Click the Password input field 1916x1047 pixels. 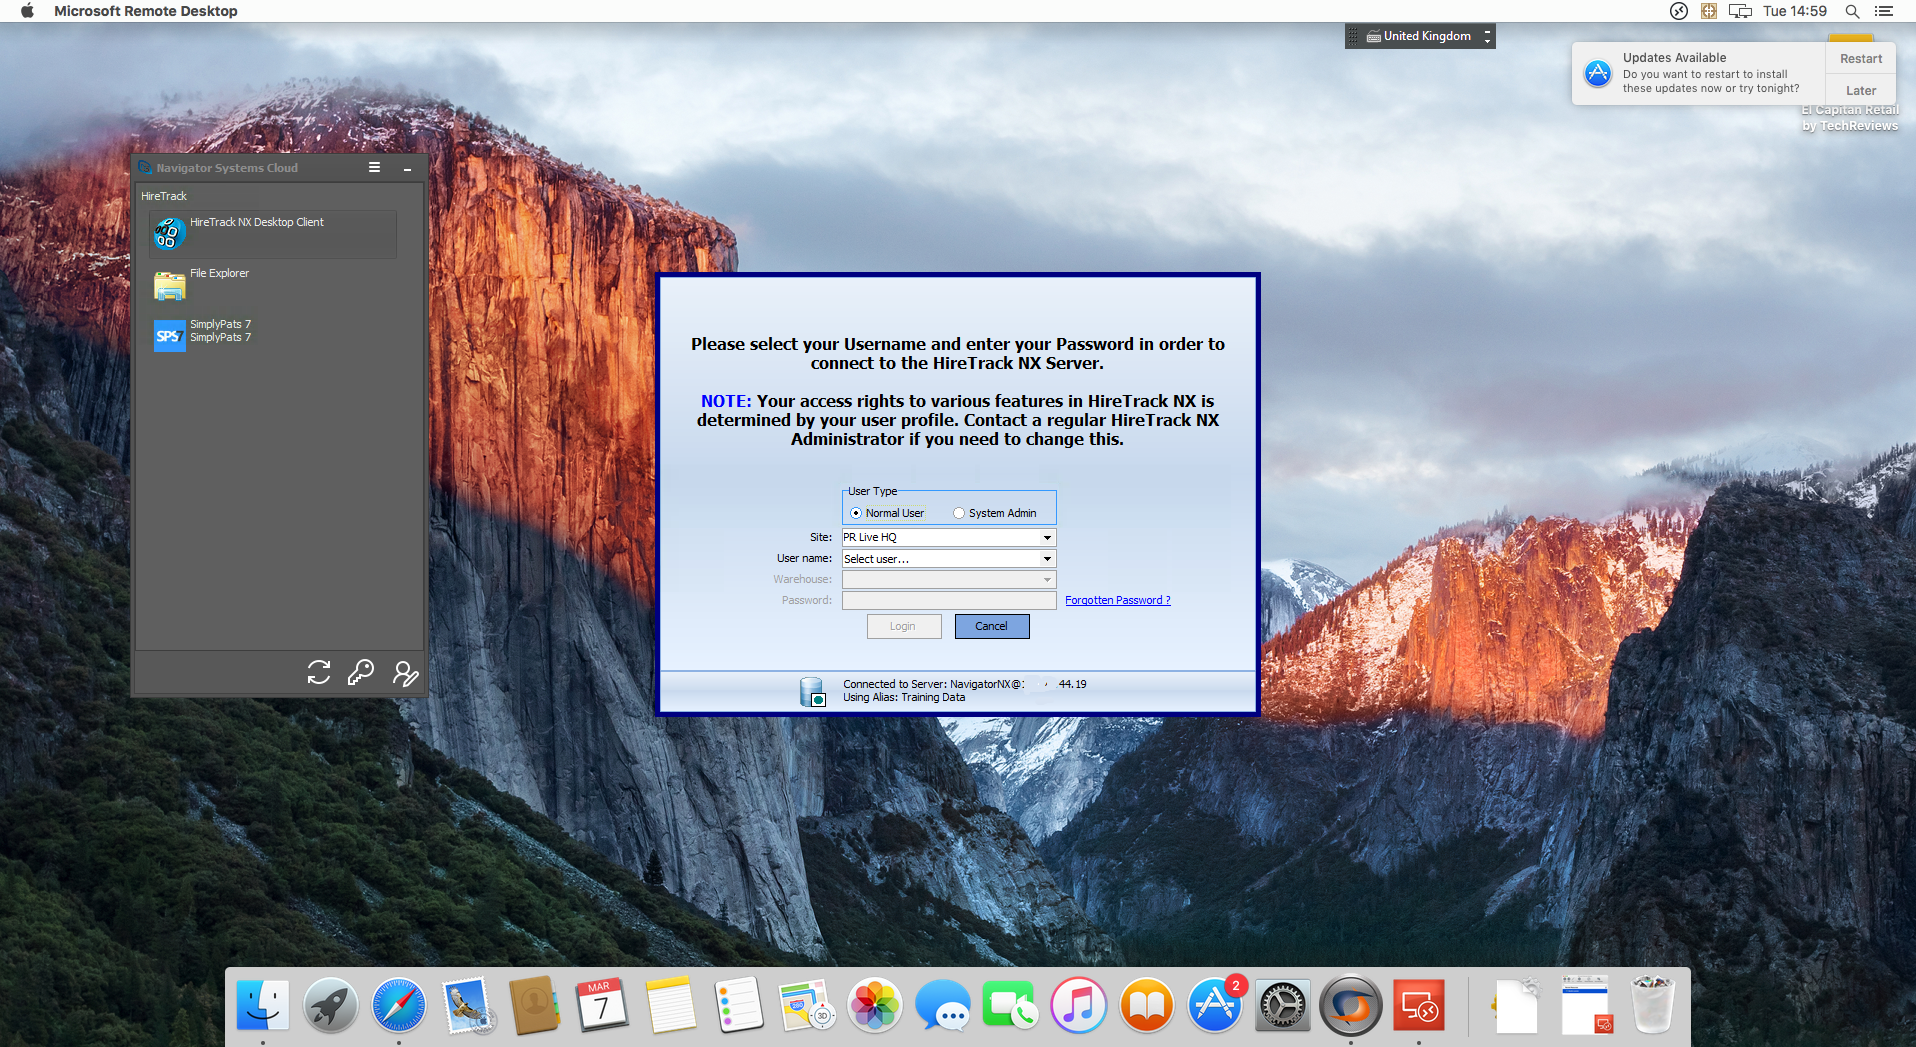click(948, 601)
